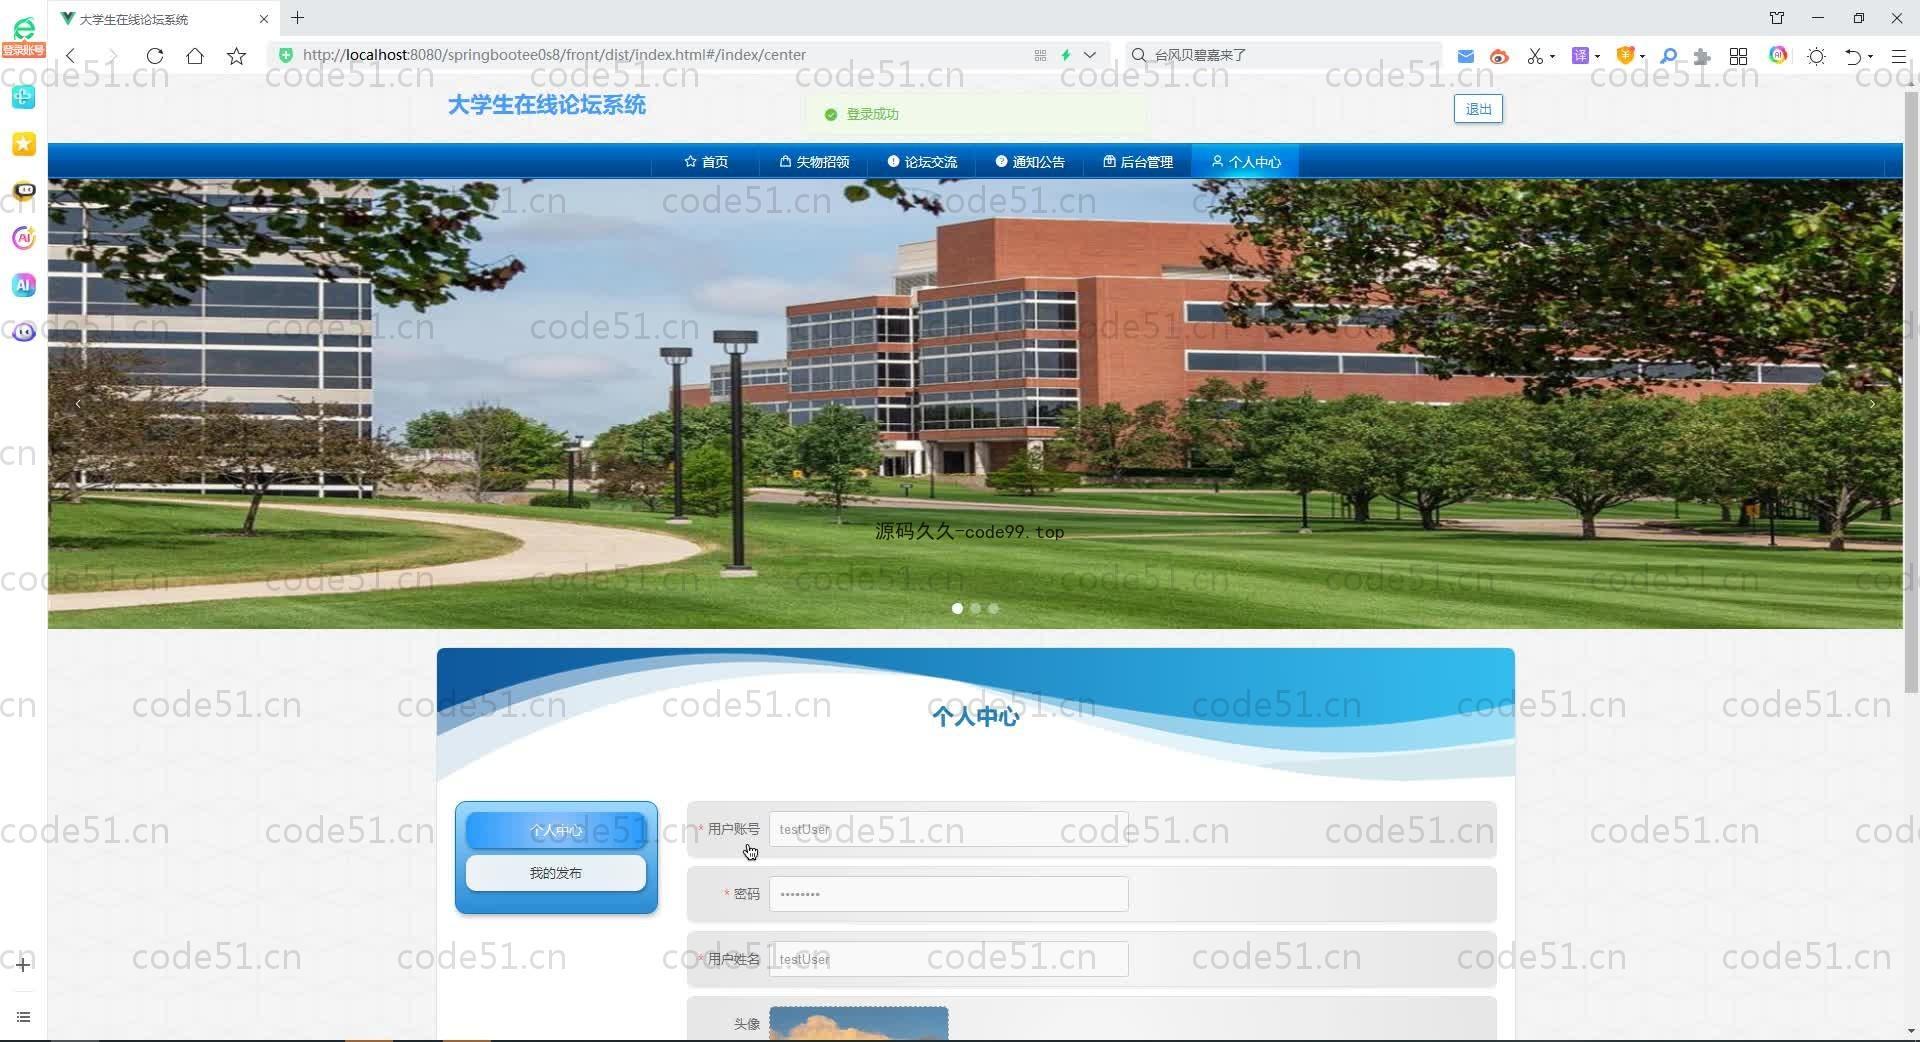Select the scissors screenshot tool
Viewport: 1920px width, 1042px height.
(x=1535, y=56)
